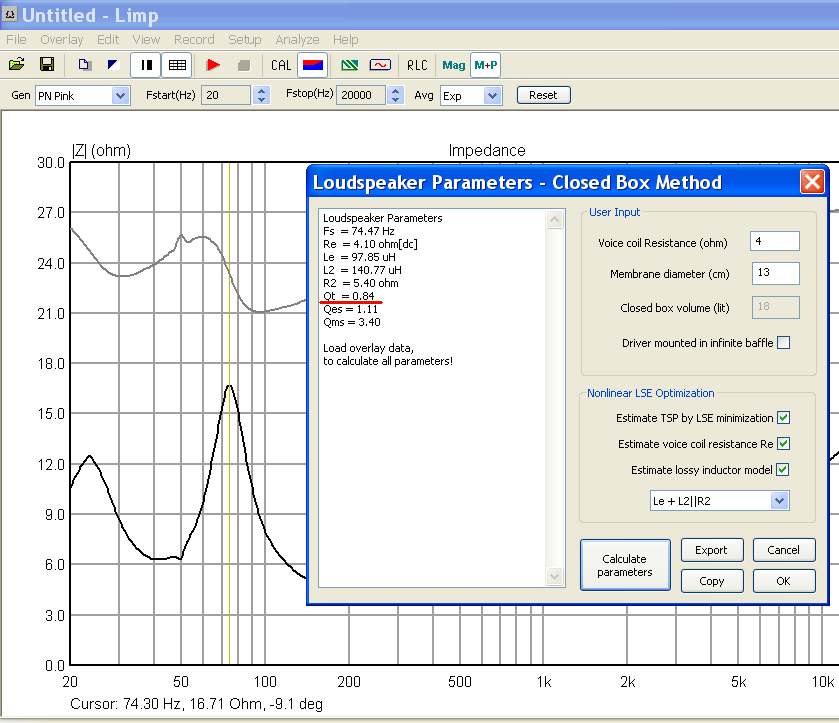839x723 pixels.
Task: Click the CAL calibrate toolbar button
Action: tap(281, 65)
